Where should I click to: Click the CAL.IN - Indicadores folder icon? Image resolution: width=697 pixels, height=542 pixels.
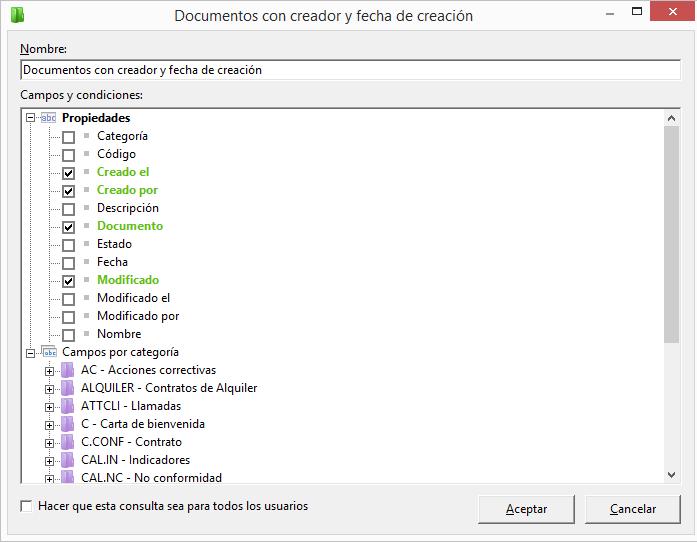68,460
